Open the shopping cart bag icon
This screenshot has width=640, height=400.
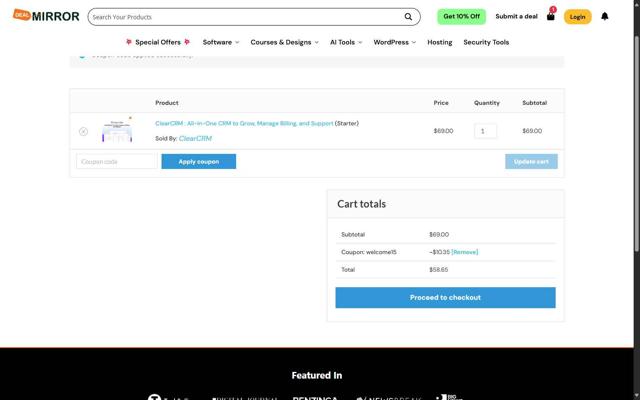click(551, 16)
